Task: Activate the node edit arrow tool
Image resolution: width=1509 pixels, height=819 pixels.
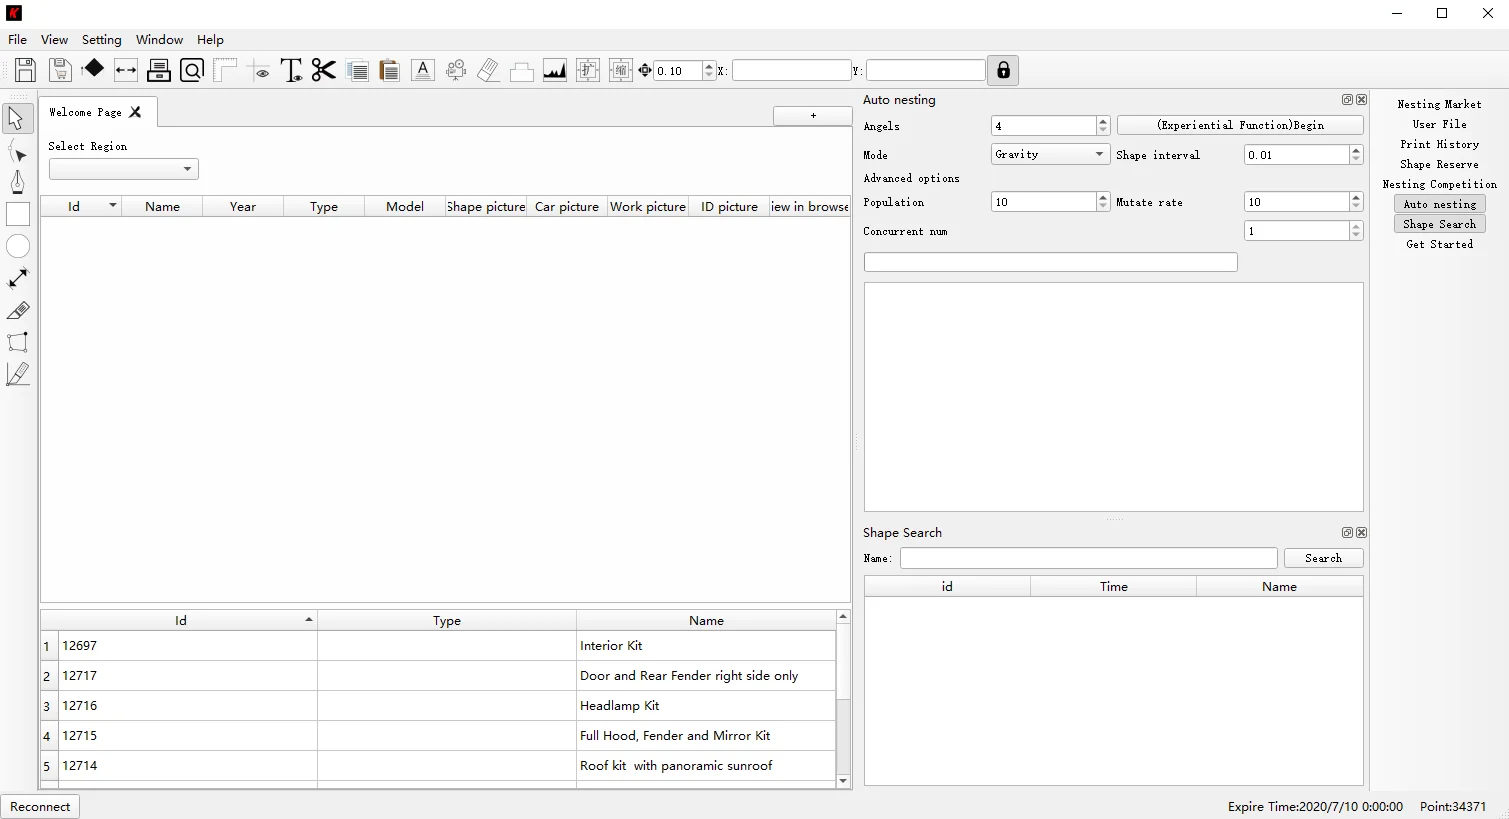Action: [18, 151]
